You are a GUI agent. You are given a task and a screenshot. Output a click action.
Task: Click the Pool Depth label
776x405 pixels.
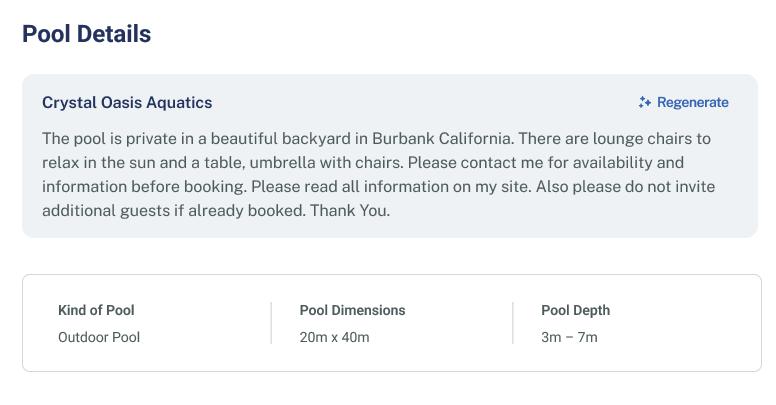575,310
